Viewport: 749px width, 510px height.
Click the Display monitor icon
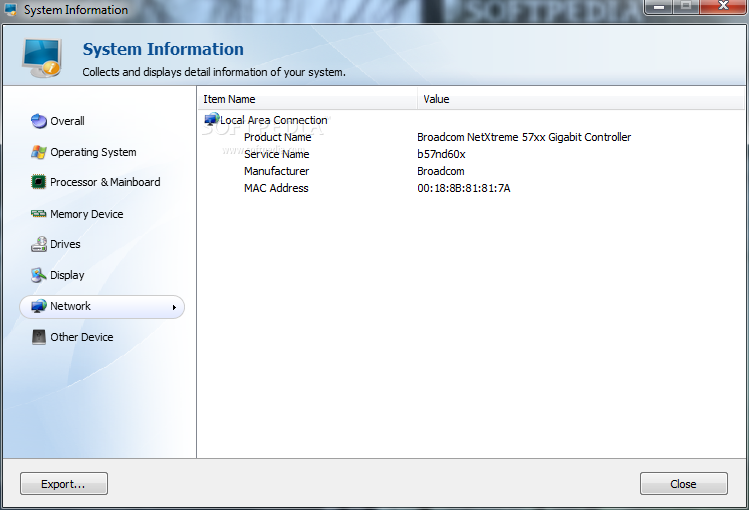click(x=39, y=275)
